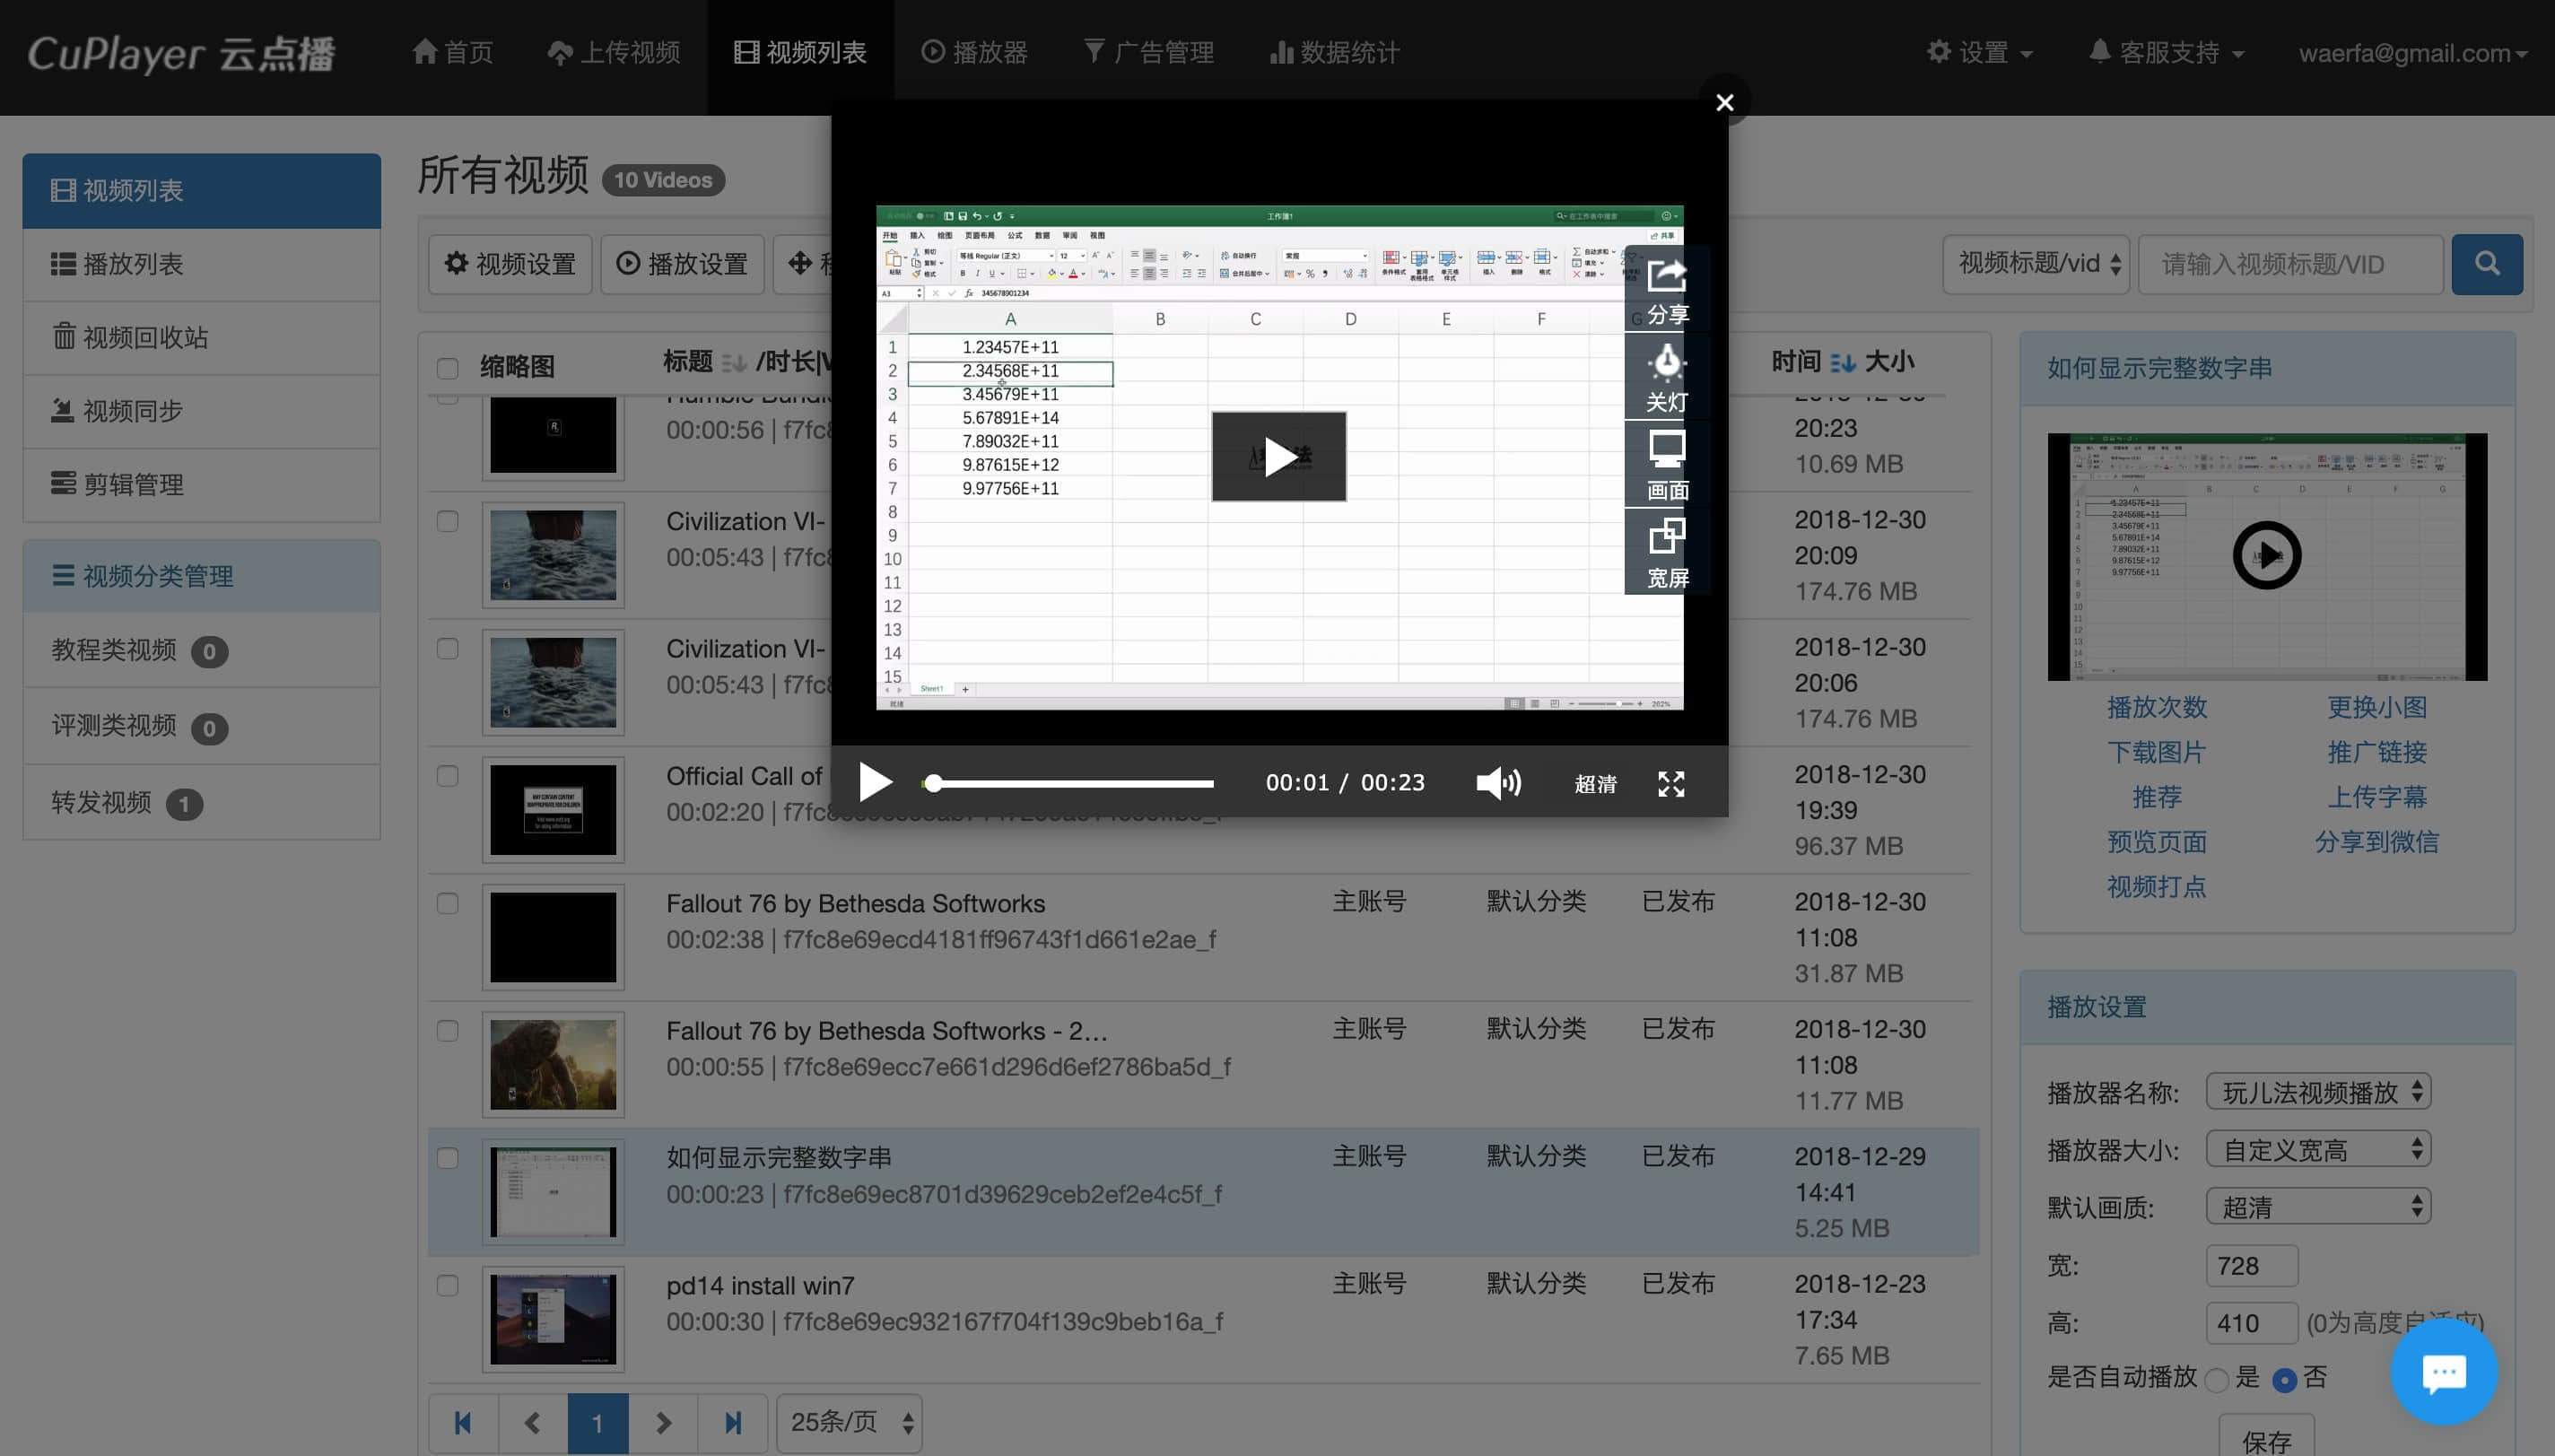Mute the player volume speaker icon
The image size is (2555, 1456).
[x=1498, y=782]
